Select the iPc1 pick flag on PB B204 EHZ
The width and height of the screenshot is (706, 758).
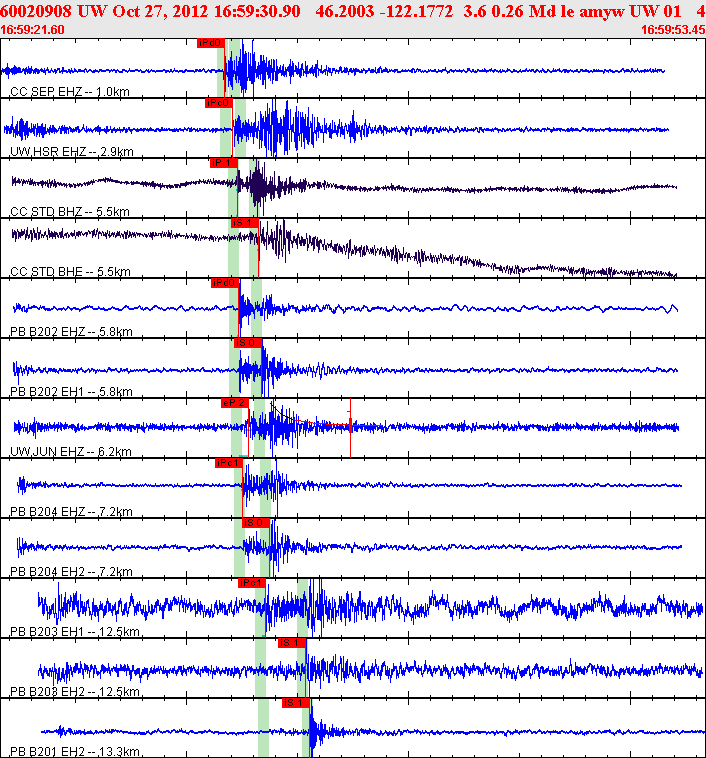click(229, 463)
